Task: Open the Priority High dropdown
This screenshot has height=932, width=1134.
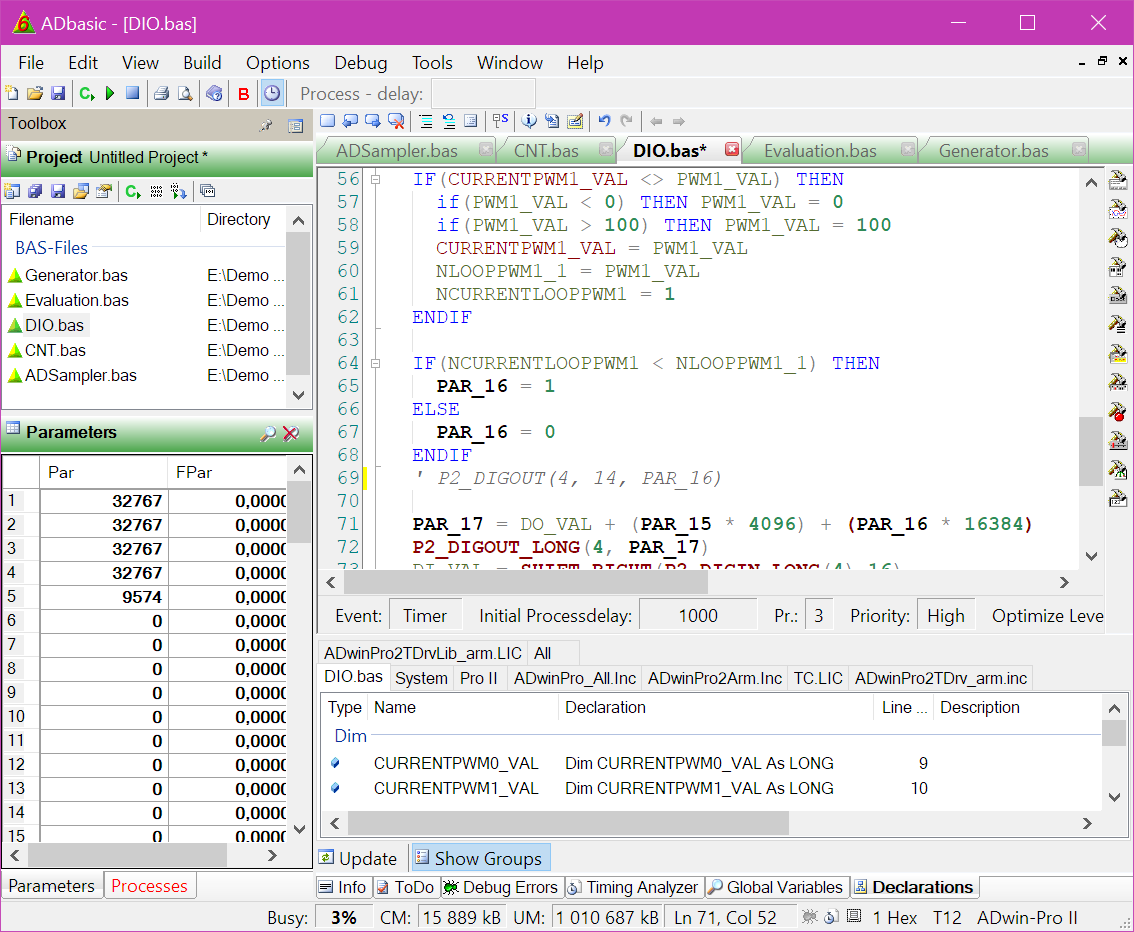Action: [x=945, y=616]
